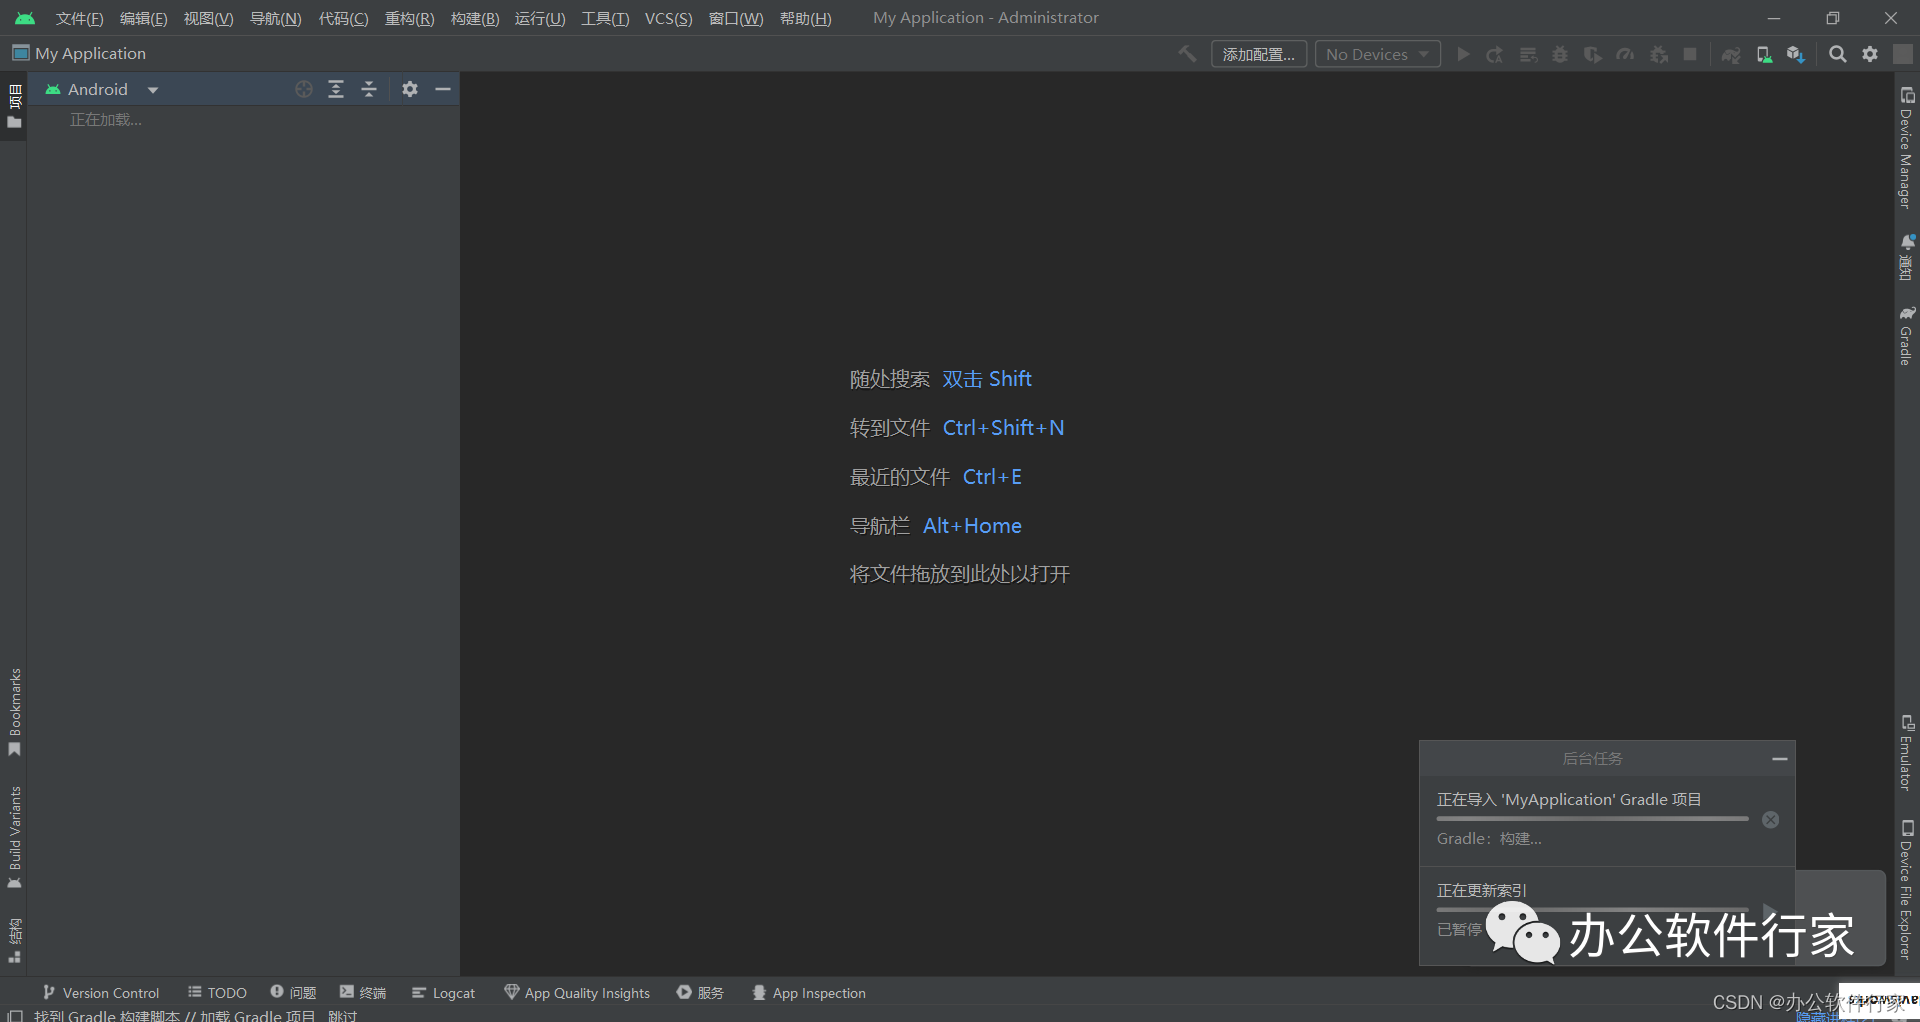
Task: Click the Apply Code Changes icon
Action: 1528,54
